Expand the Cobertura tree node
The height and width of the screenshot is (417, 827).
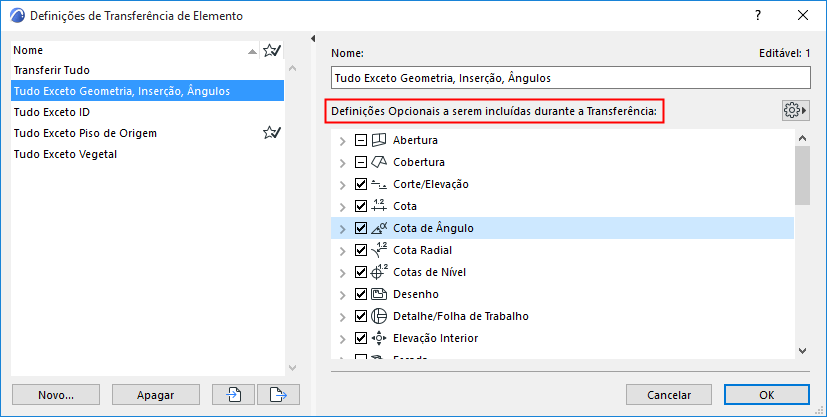(x=343, y=162)
